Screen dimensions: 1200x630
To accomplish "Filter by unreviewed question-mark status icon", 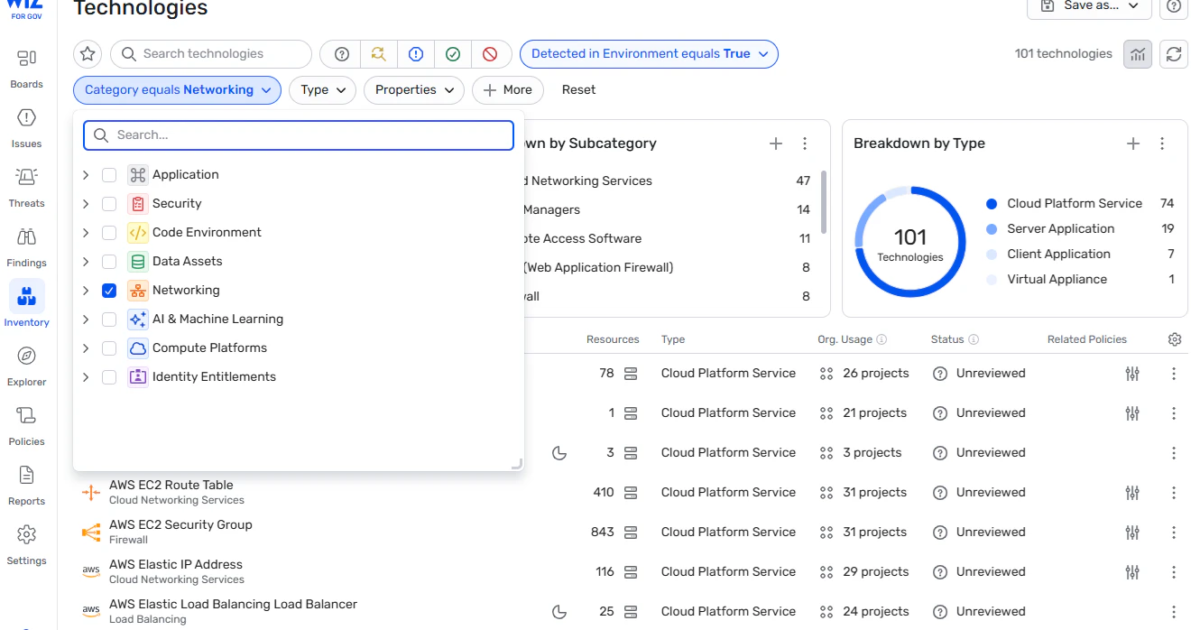I will point(342,54).
